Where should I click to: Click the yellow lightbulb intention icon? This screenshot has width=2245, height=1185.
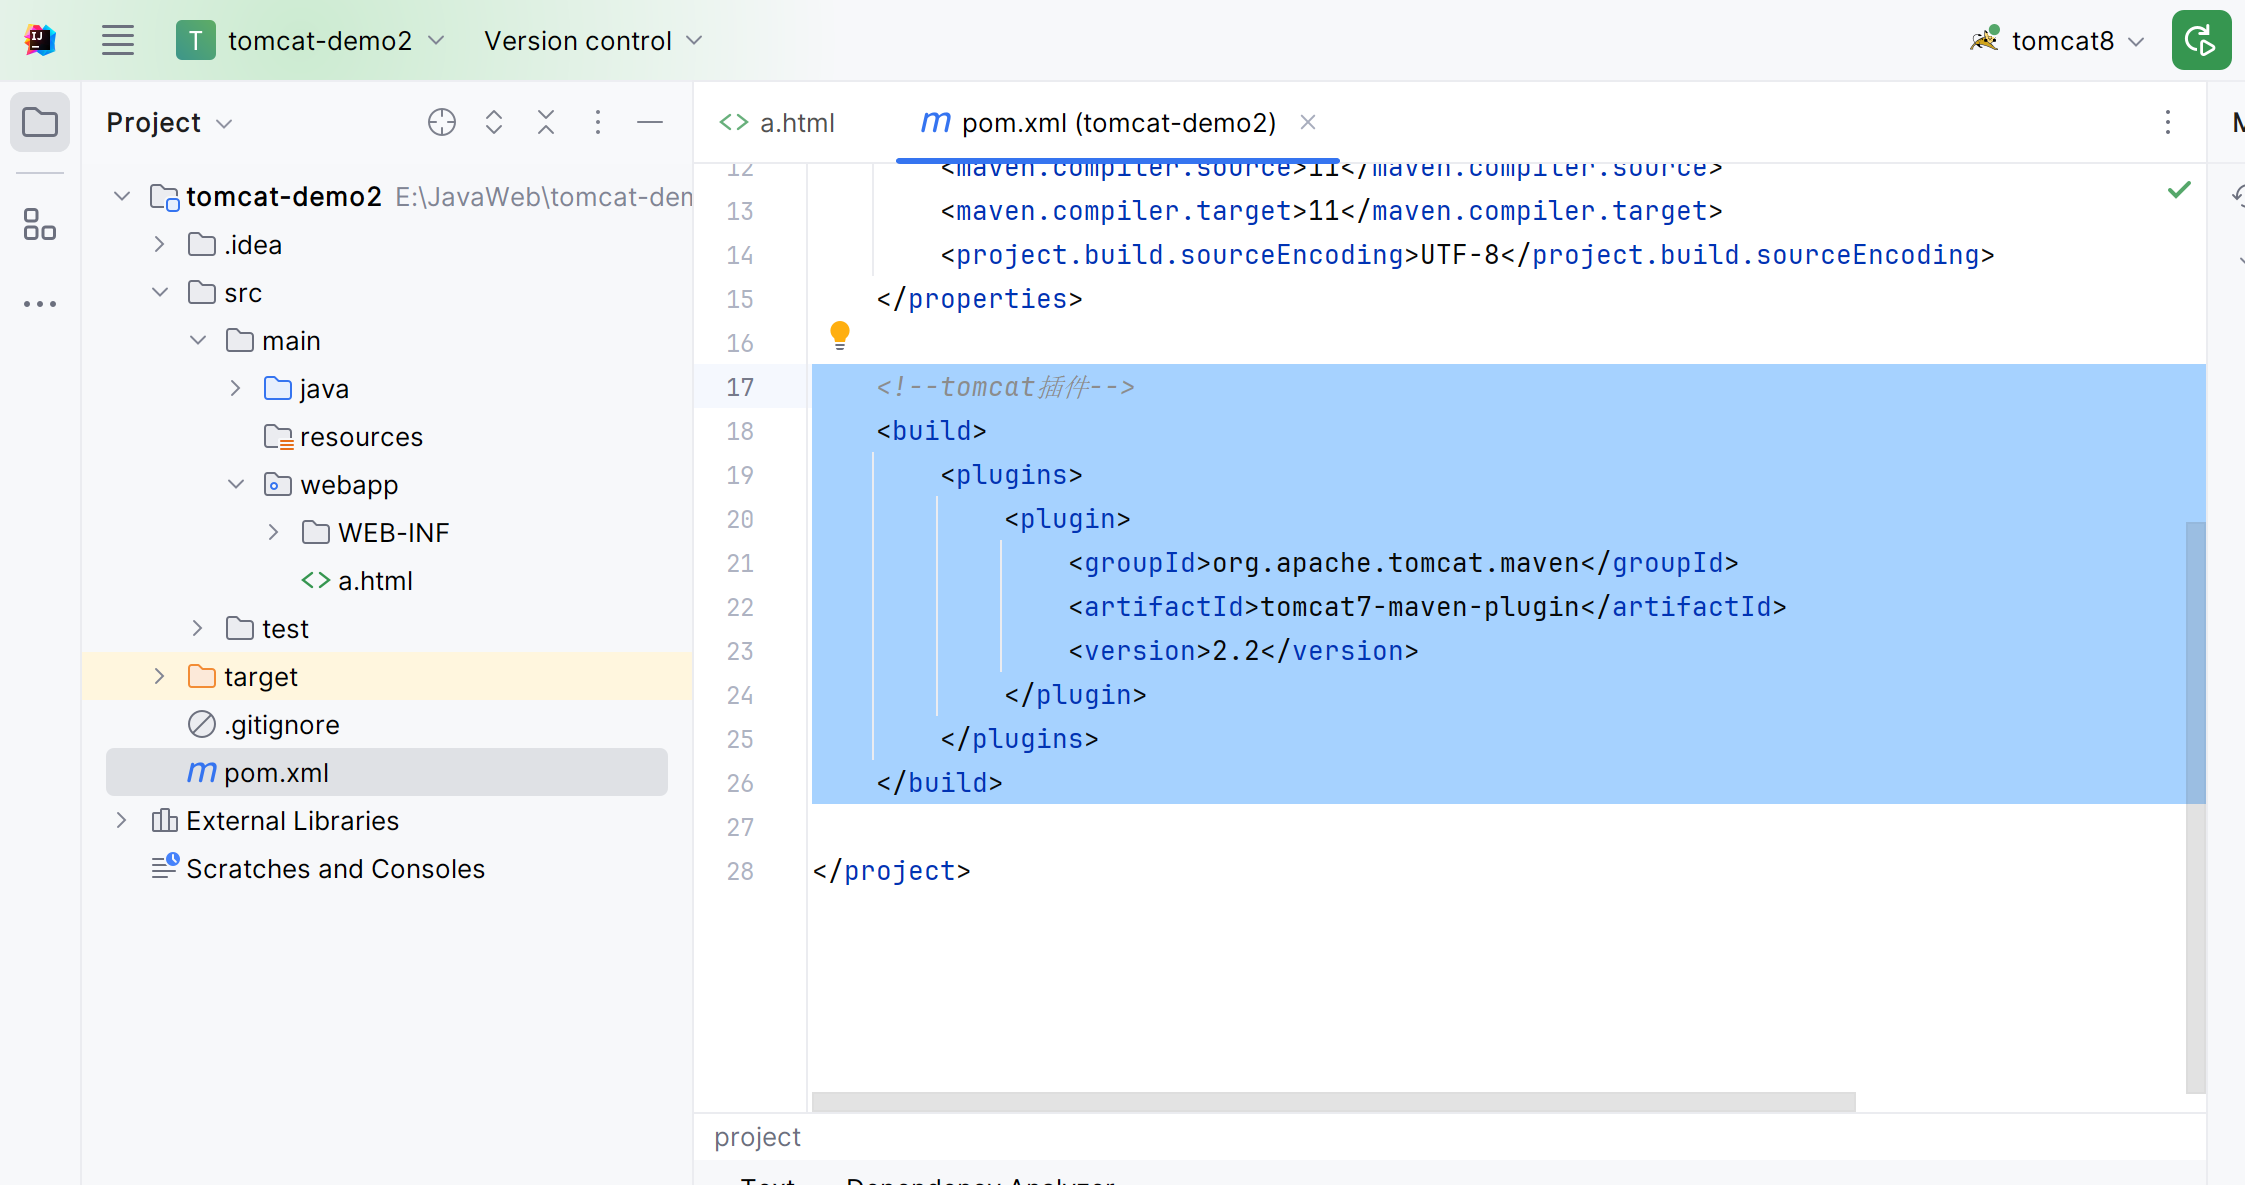click(840, 335)
